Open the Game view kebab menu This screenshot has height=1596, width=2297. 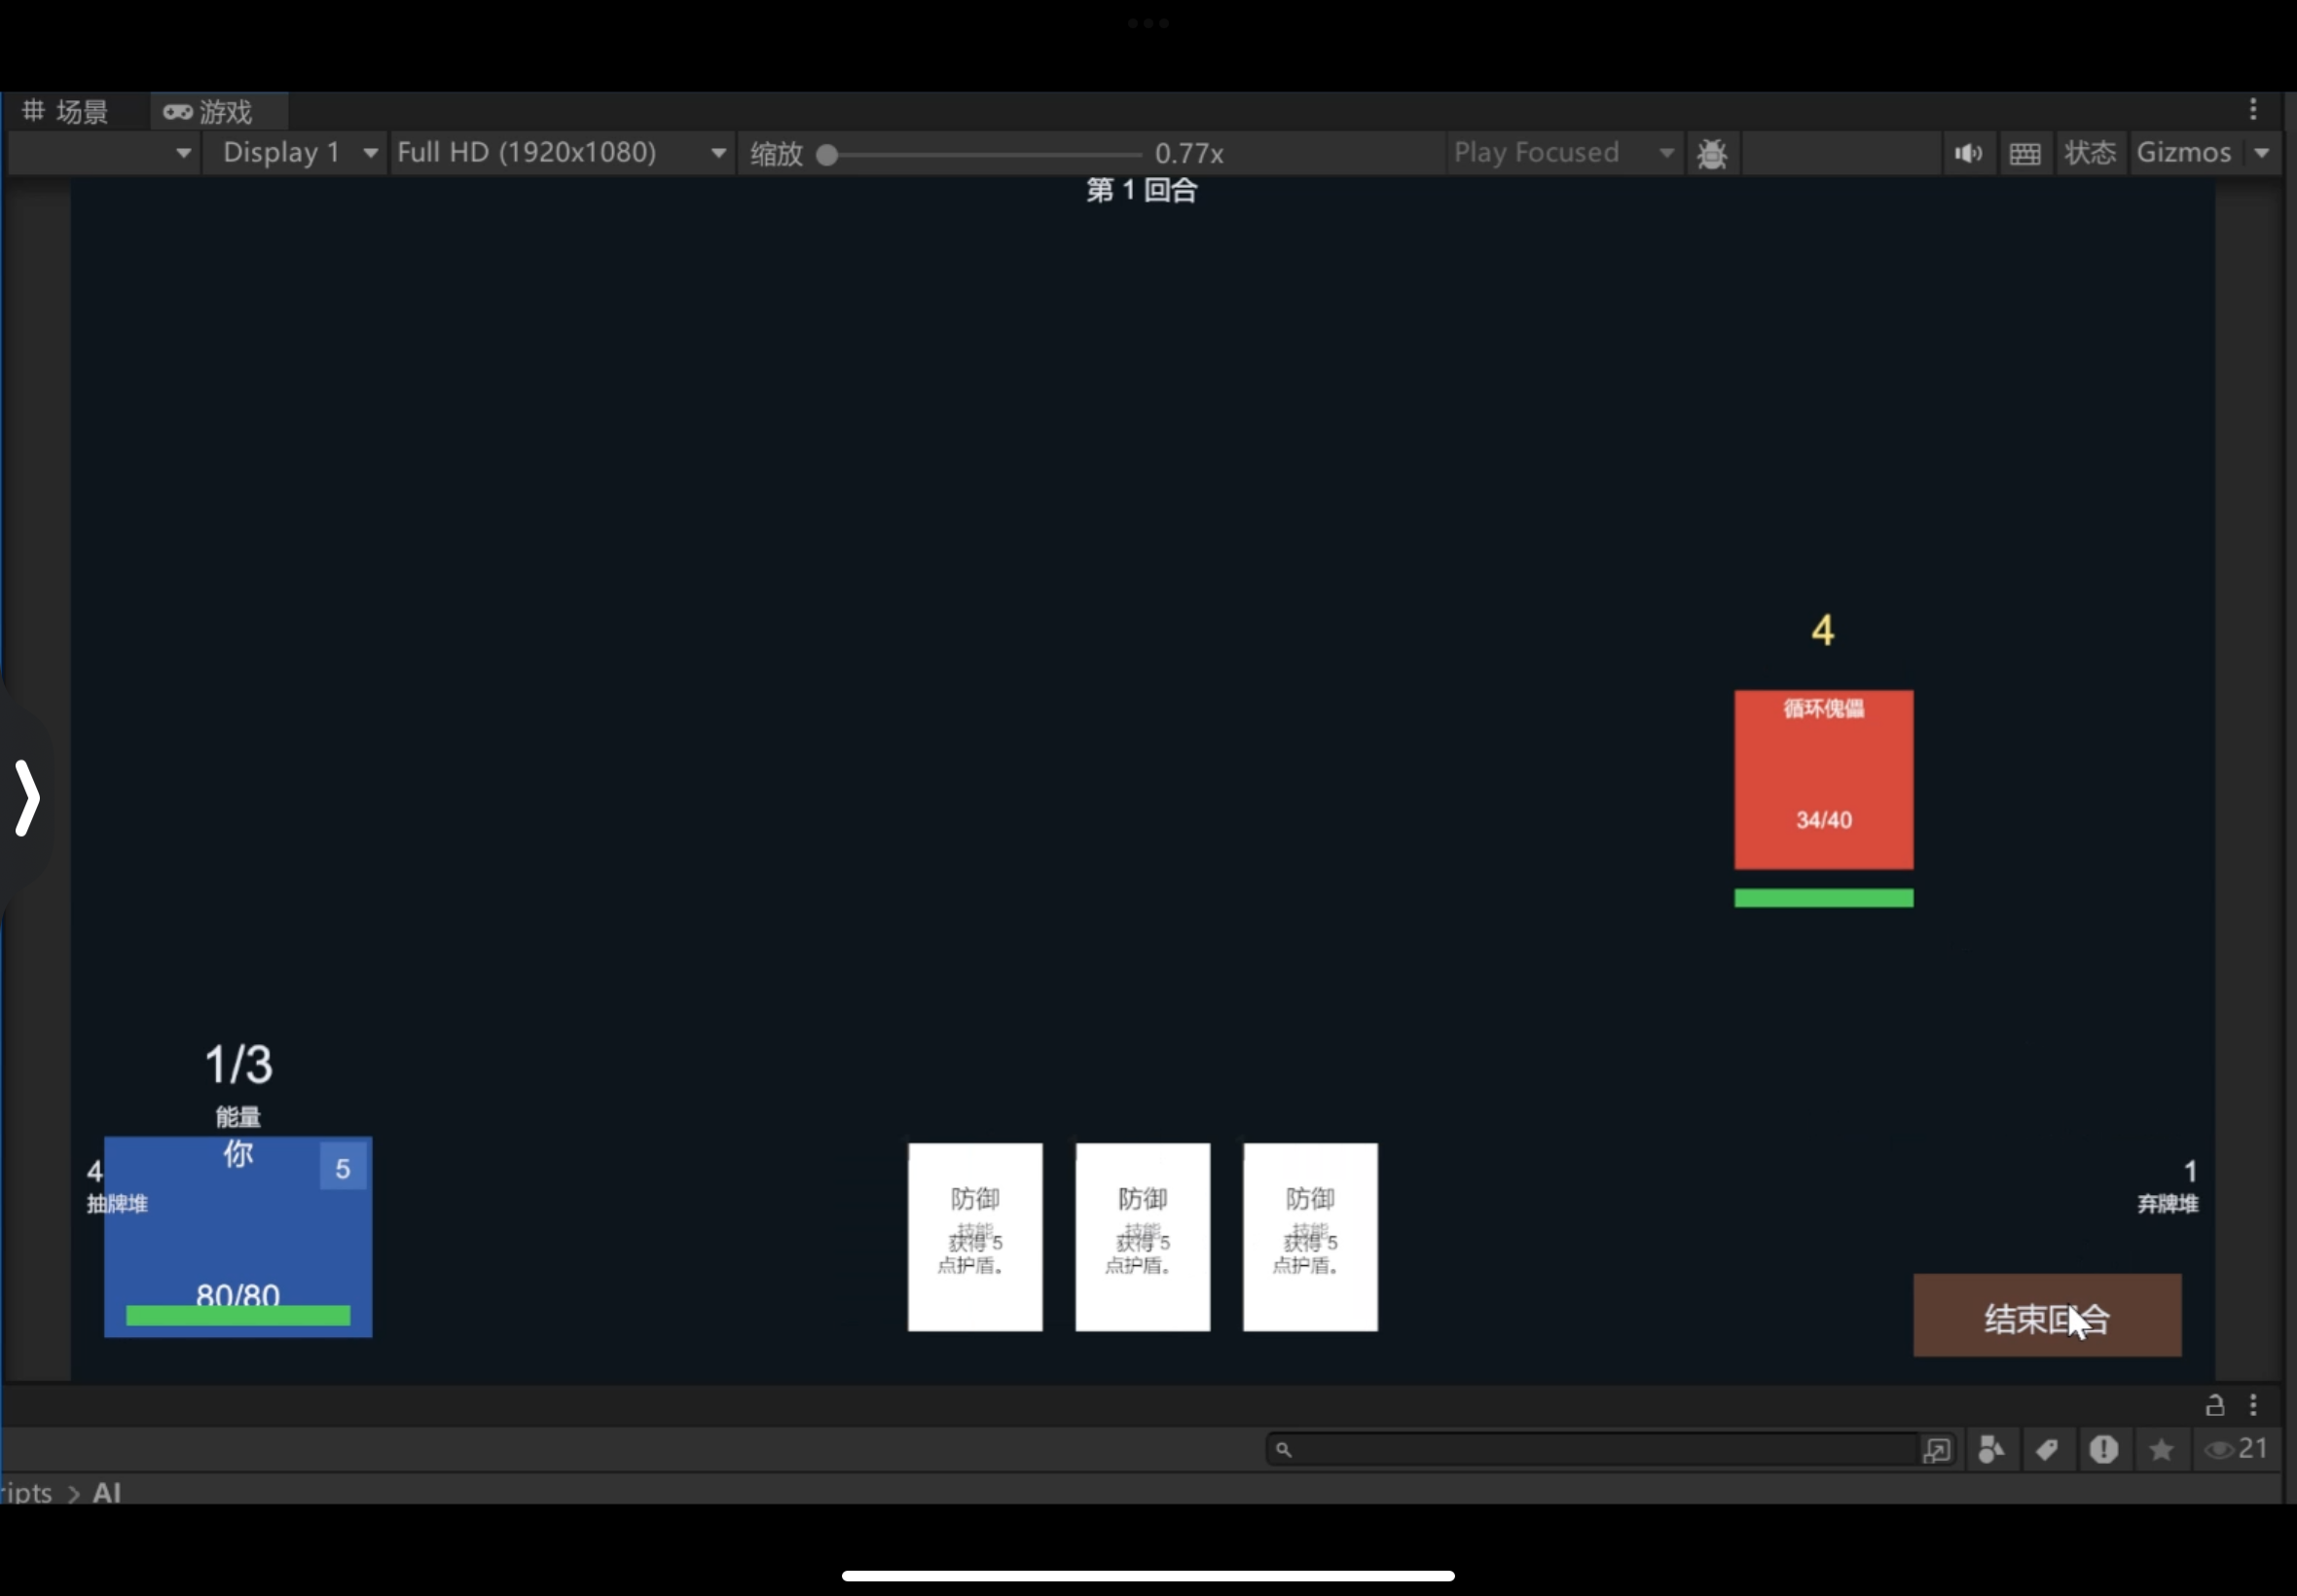click(x=2253, y=109)
